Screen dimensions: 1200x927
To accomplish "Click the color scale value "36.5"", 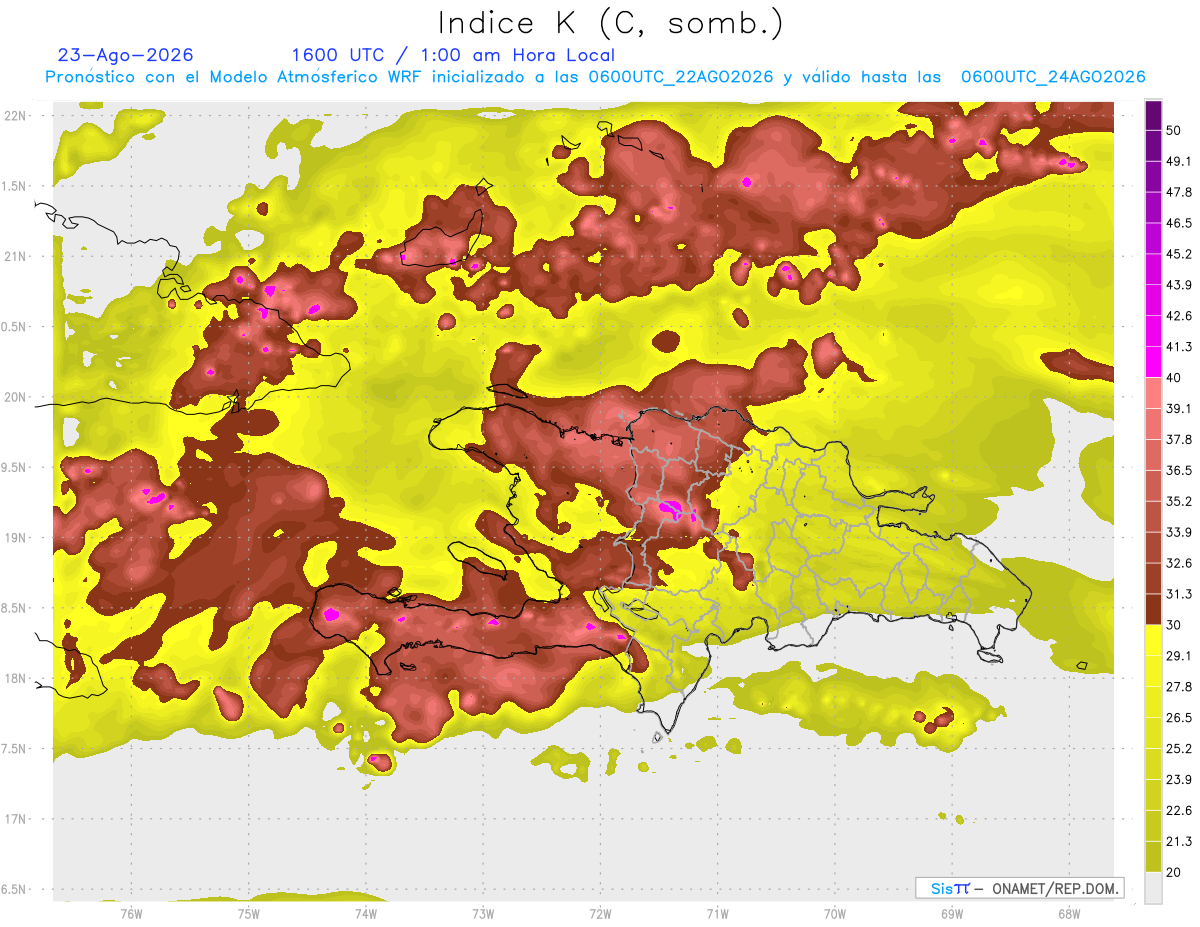I will [1179, 470].
